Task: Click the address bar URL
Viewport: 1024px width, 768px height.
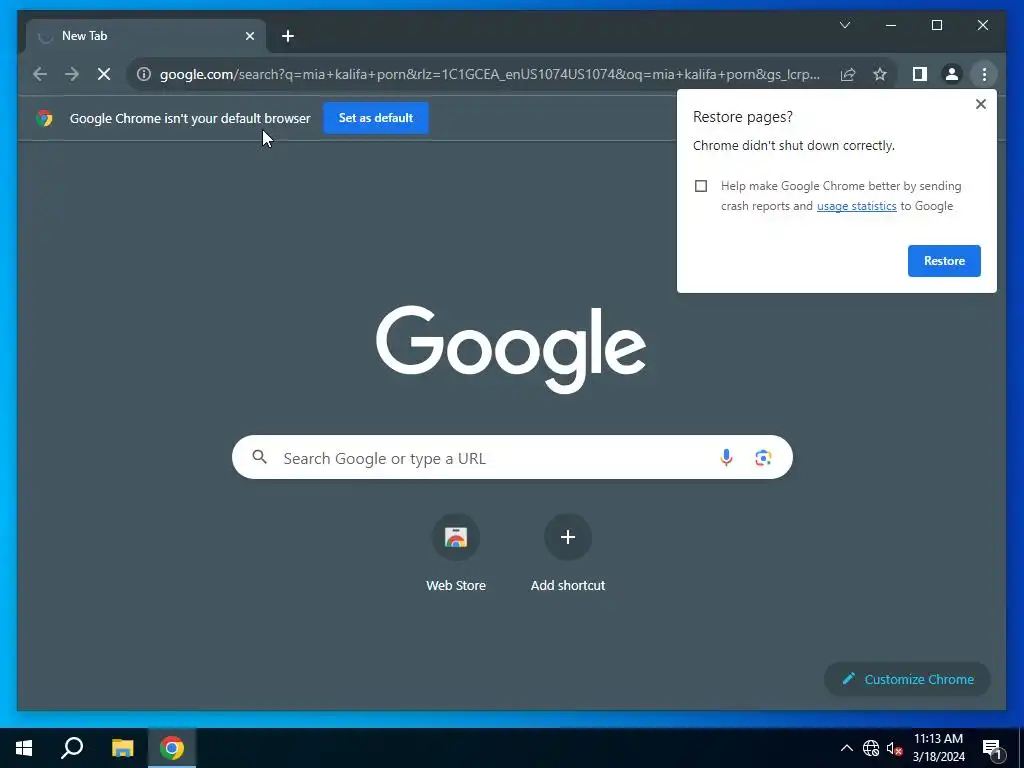Action: [x=490, y=74]
